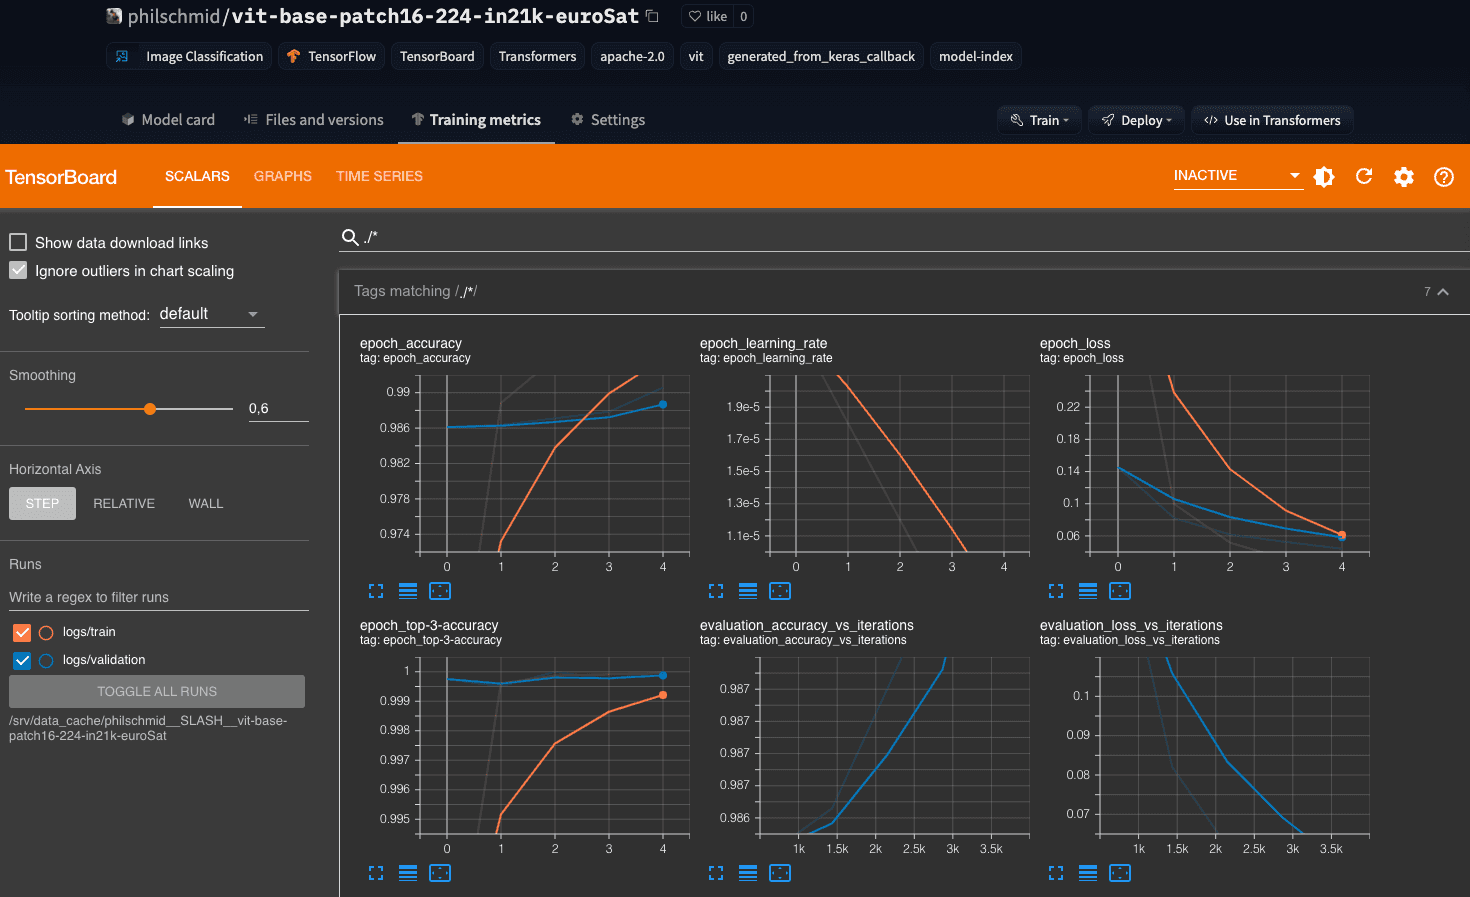Expand epoch_loss chart to full size
Viewport: 1470px width, 897px height.
tap(1056, 591)
